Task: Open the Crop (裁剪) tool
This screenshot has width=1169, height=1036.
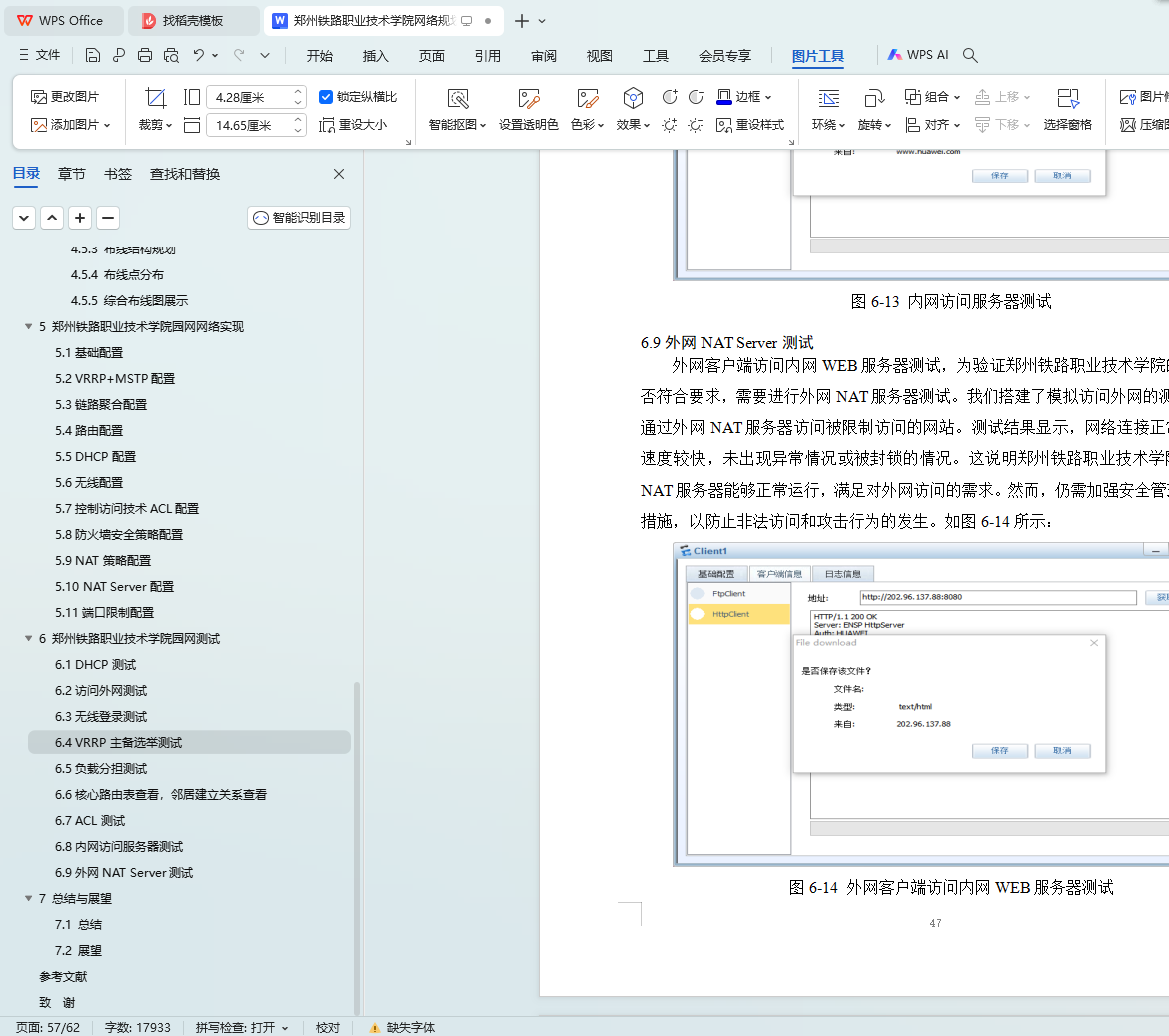Action: pyautogui.click(x=155, y=110)
